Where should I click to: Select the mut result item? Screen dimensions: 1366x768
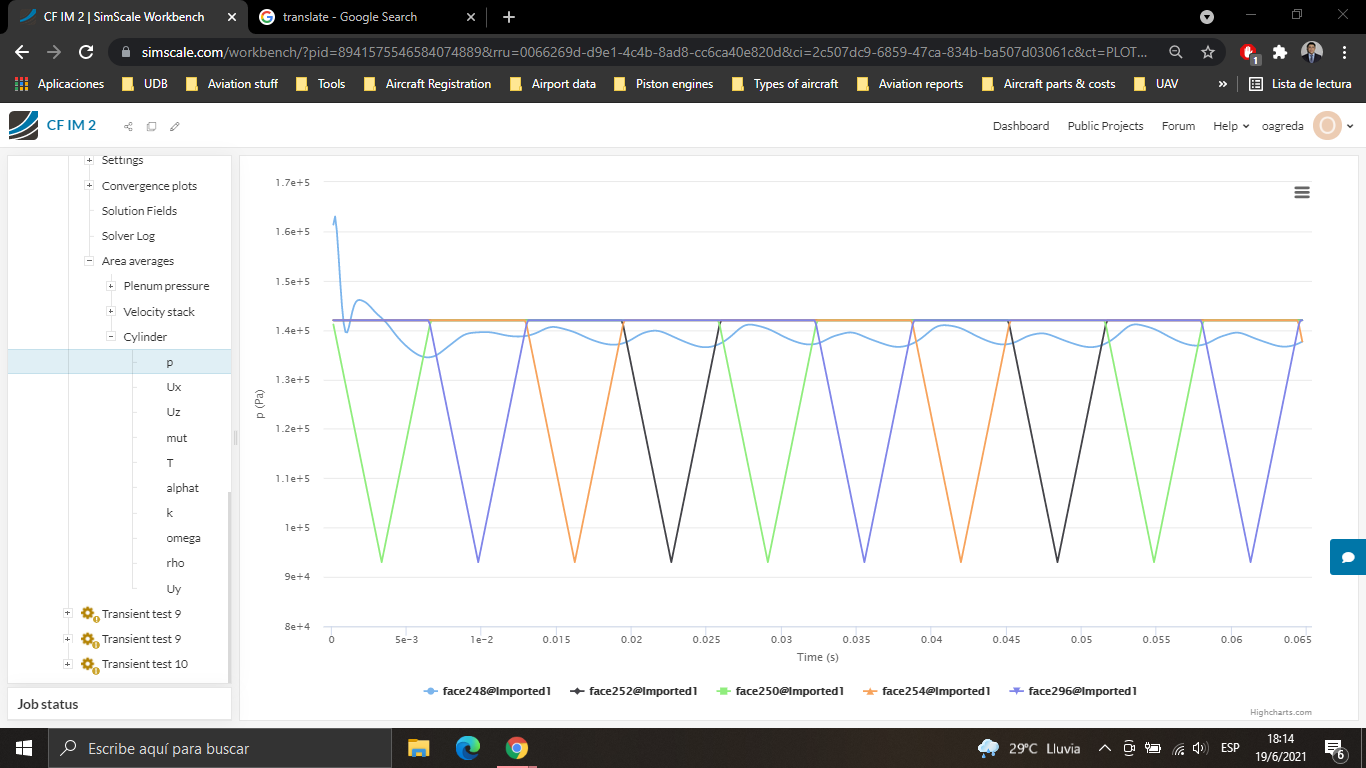(x=176, y=438)
